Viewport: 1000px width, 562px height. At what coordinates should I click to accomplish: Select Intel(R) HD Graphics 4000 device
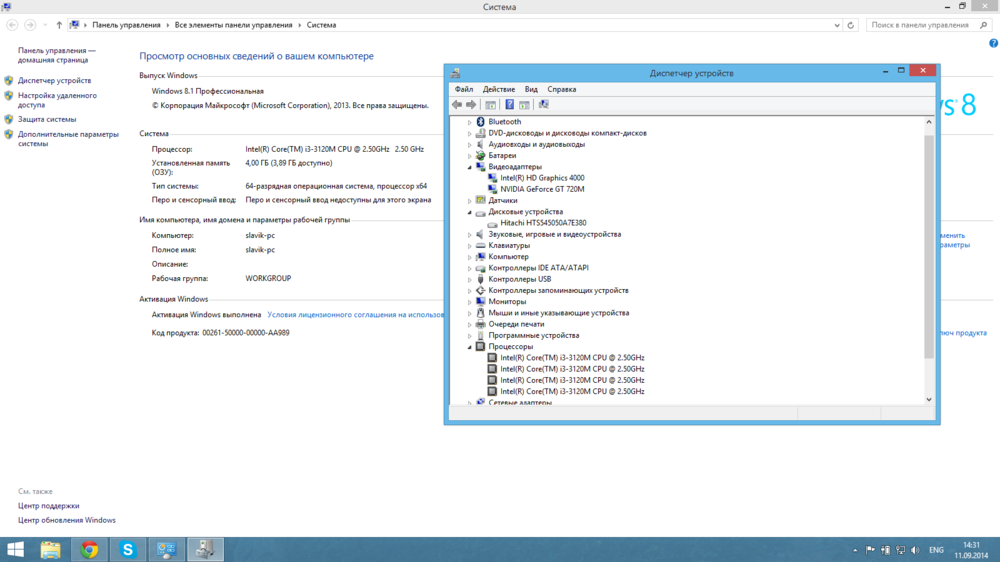click(x=542, y=178)
